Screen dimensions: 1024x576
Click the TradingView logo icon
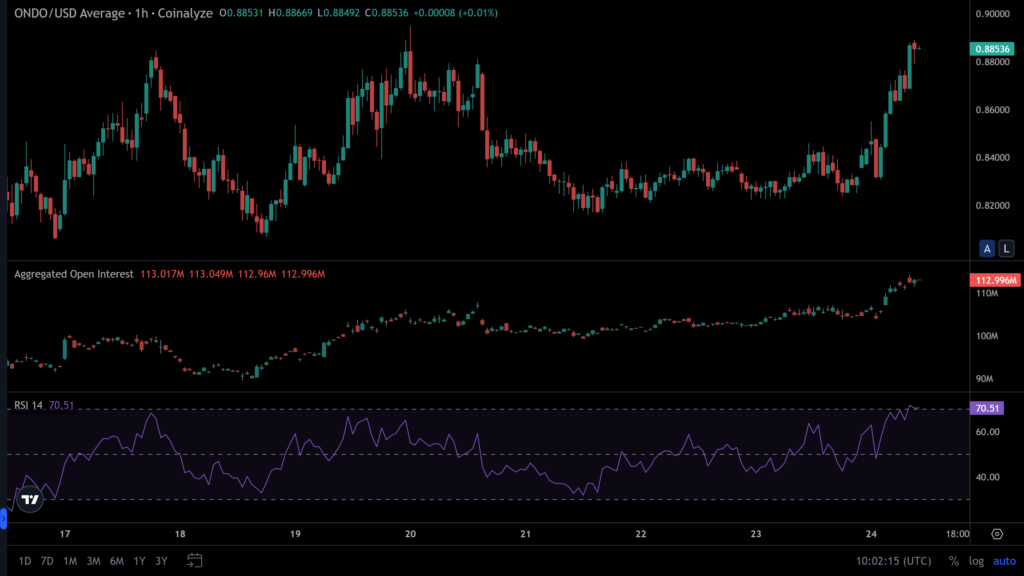click(30, 499)
